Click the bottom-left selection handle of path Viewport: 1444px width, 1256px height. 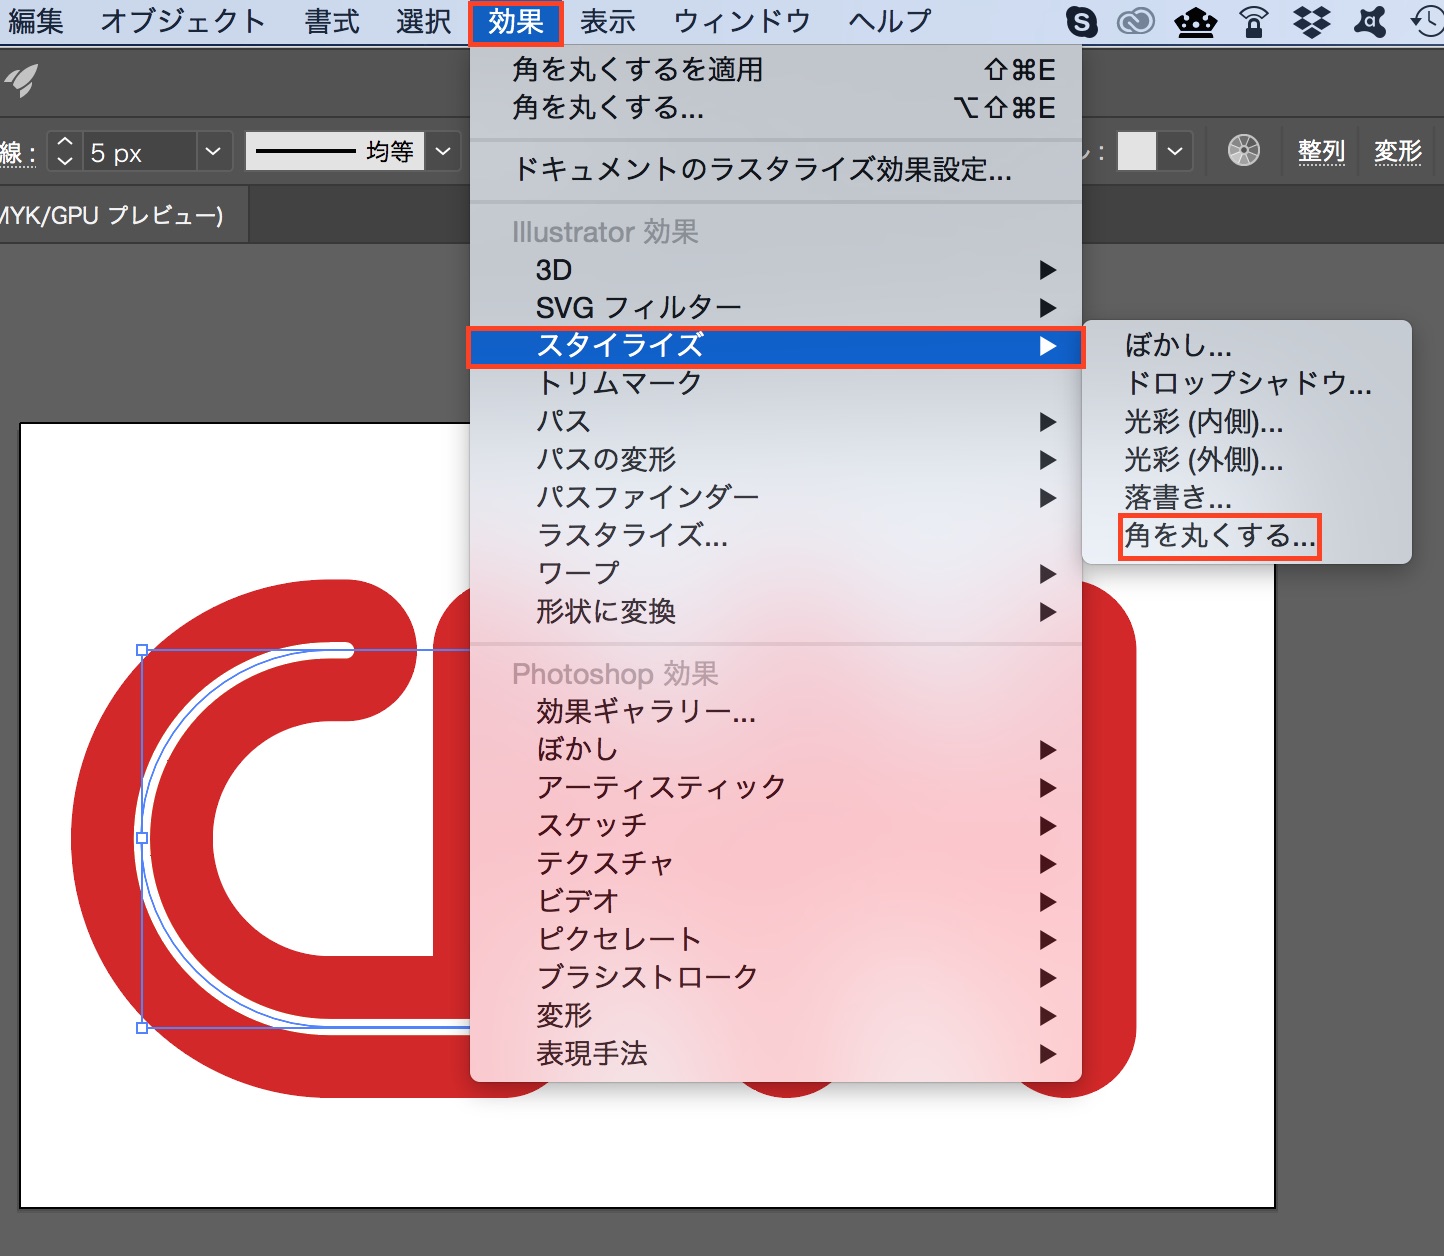tap(142, 1027)
